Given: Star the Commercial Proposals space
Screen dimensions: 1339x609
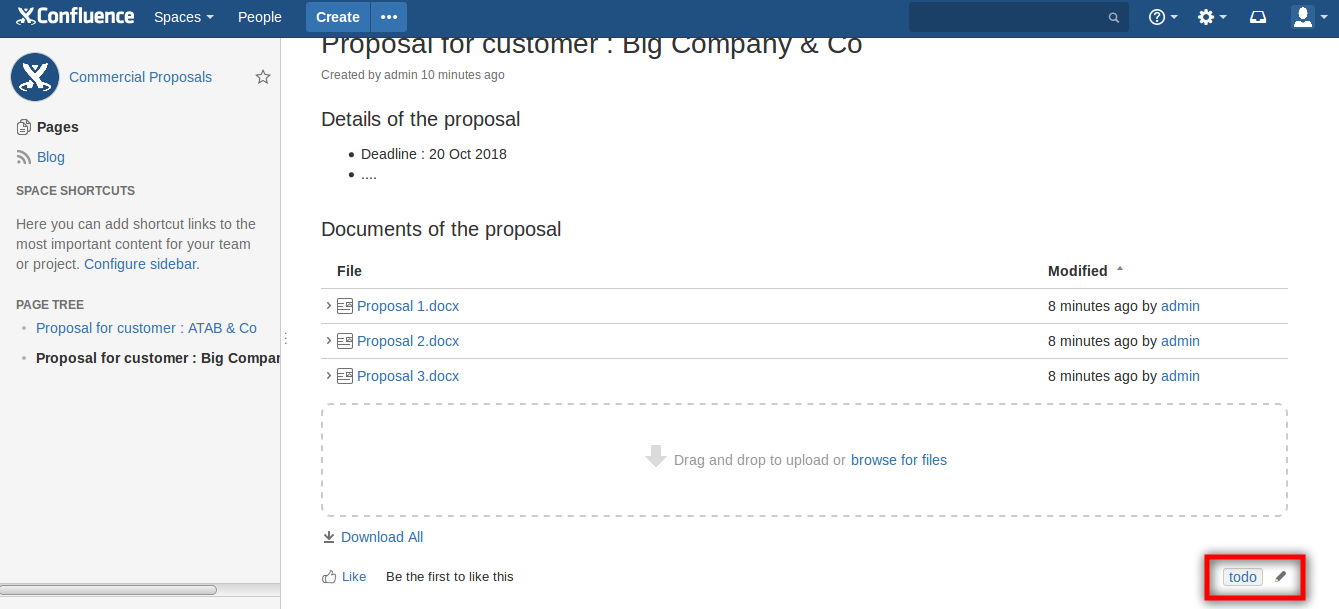Looking at the screenshot, I should pyautogui.click(x=263, y=77).
